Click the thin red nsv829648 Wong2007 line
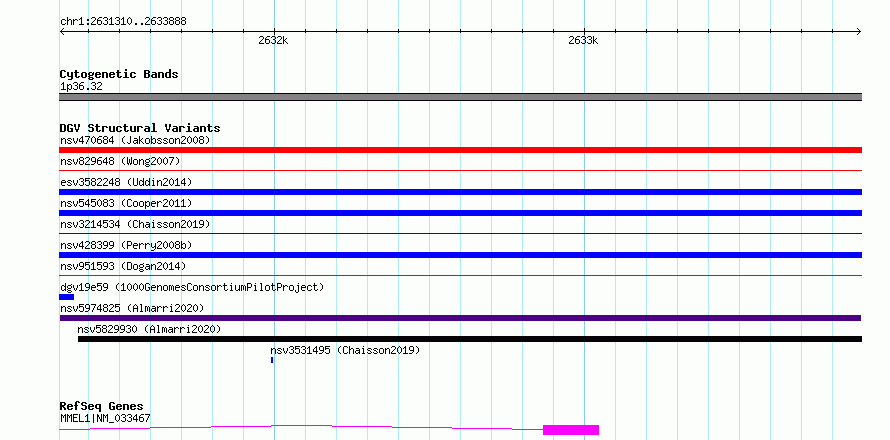The width and height of the screenshot is (890, 440). tap(460, 170)
